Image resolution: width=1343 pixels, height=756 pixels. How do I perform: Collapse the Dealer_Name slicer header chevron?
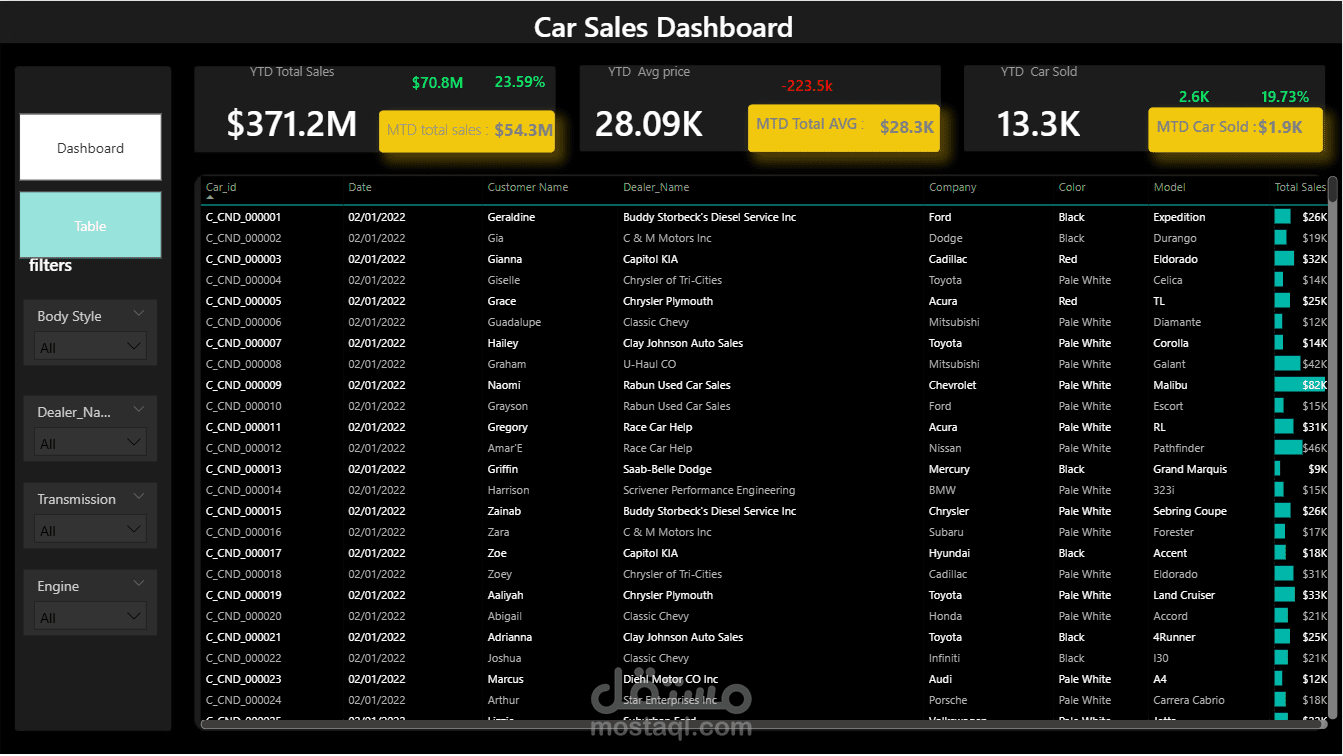[x=138, y=410]
